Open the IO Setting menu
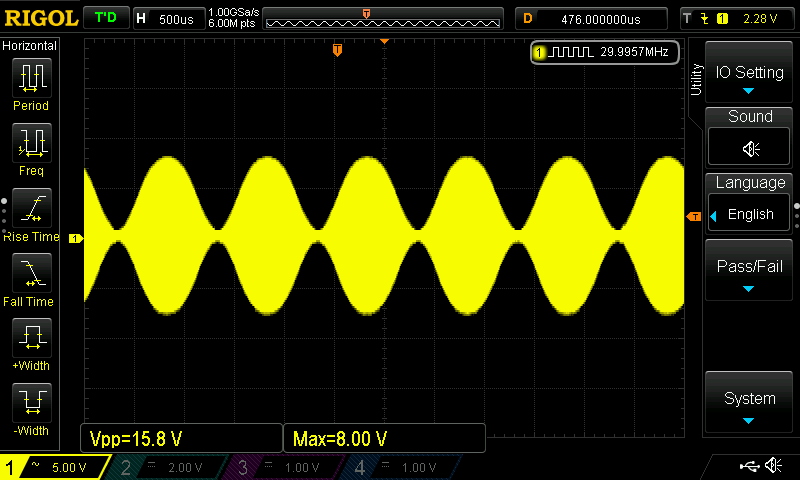800x480 pixels. click(x=749, y=72)
